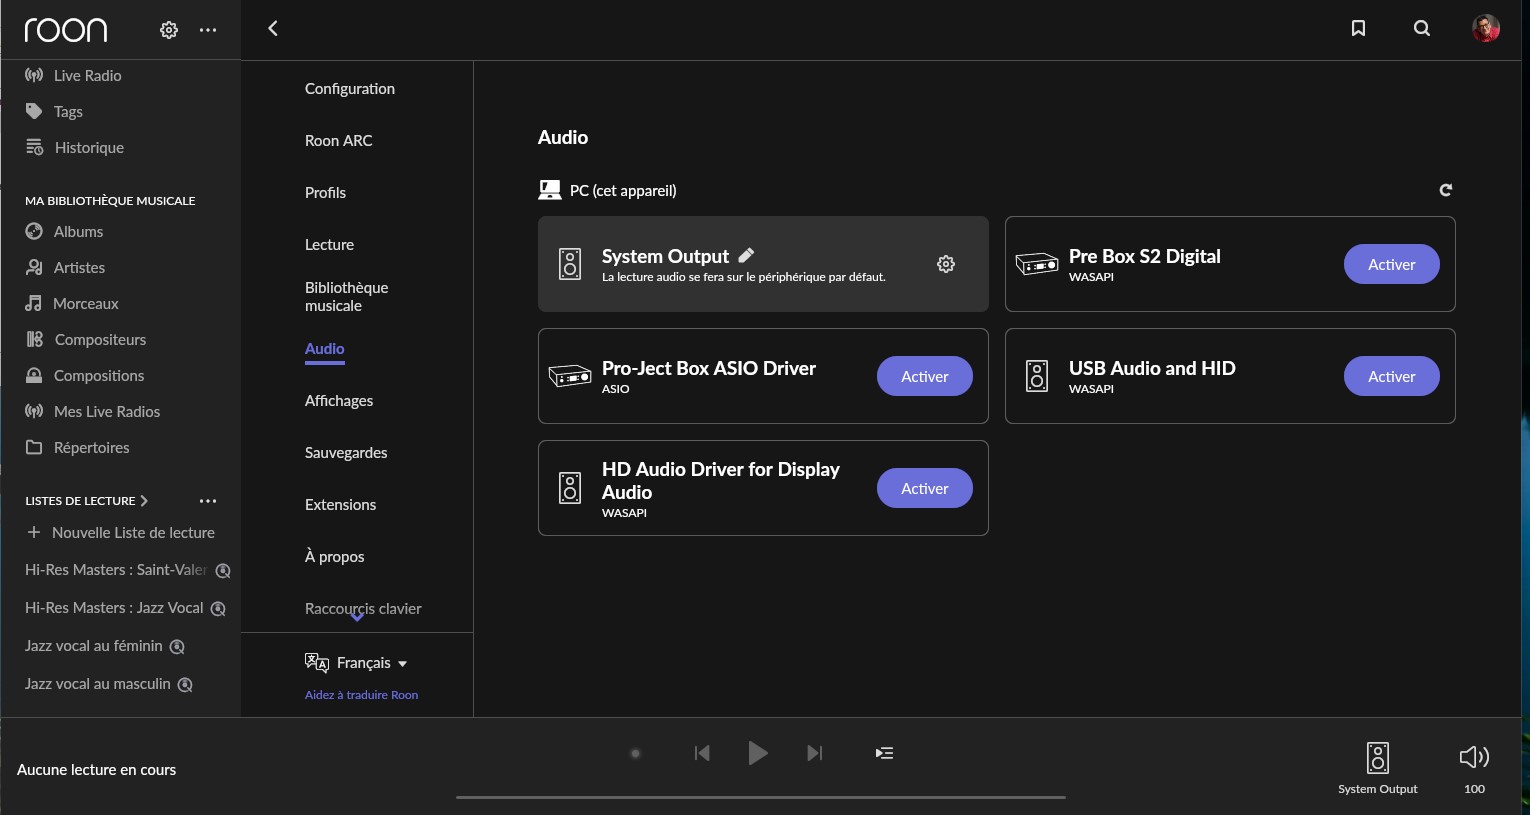
Task: Open Jazz vocal au masculin playlist
Action: [98, 684]
